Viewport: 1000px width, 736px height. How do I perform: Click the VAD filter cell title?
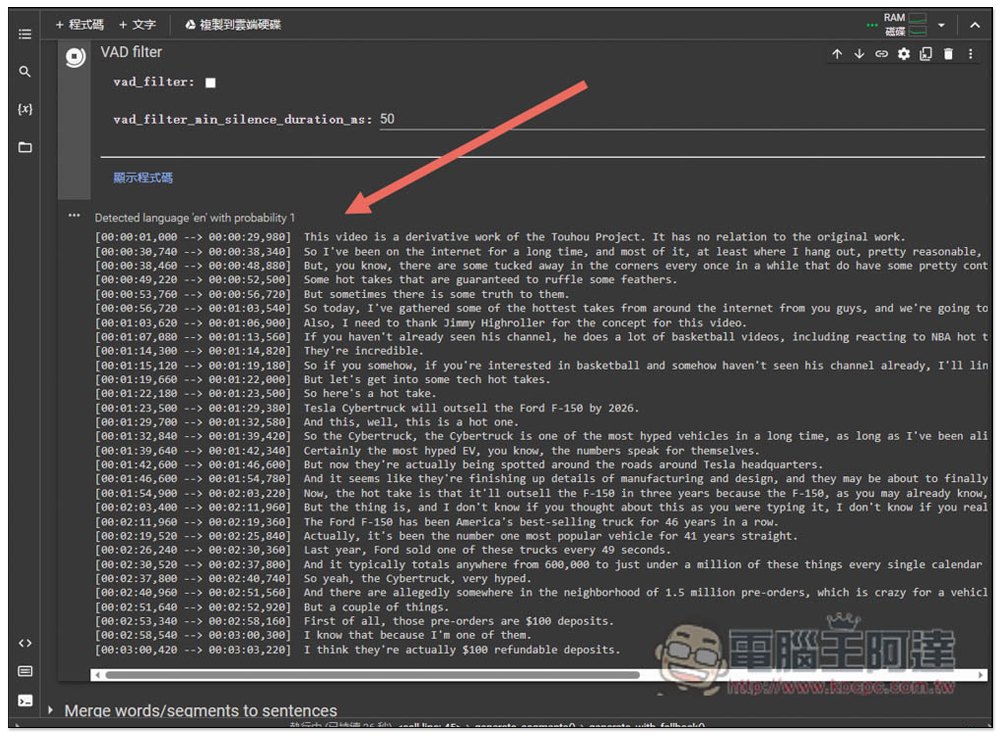click(x=131, y=52)
